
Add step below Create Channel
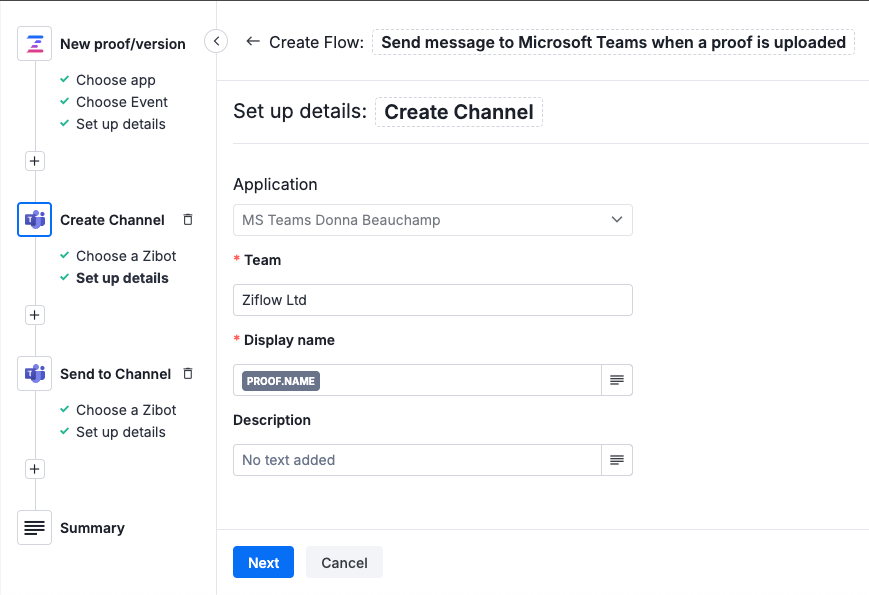[x=35, y=315]
